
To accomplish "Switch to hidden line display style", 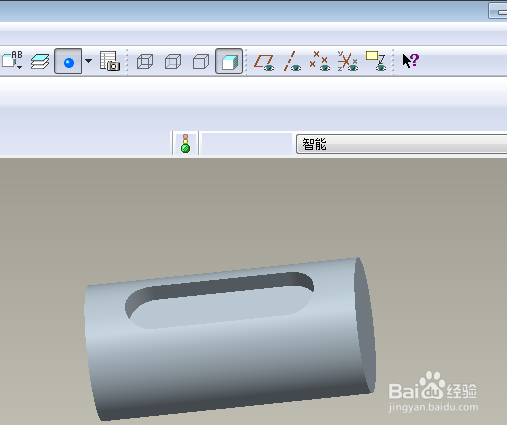I will (173, 62).
